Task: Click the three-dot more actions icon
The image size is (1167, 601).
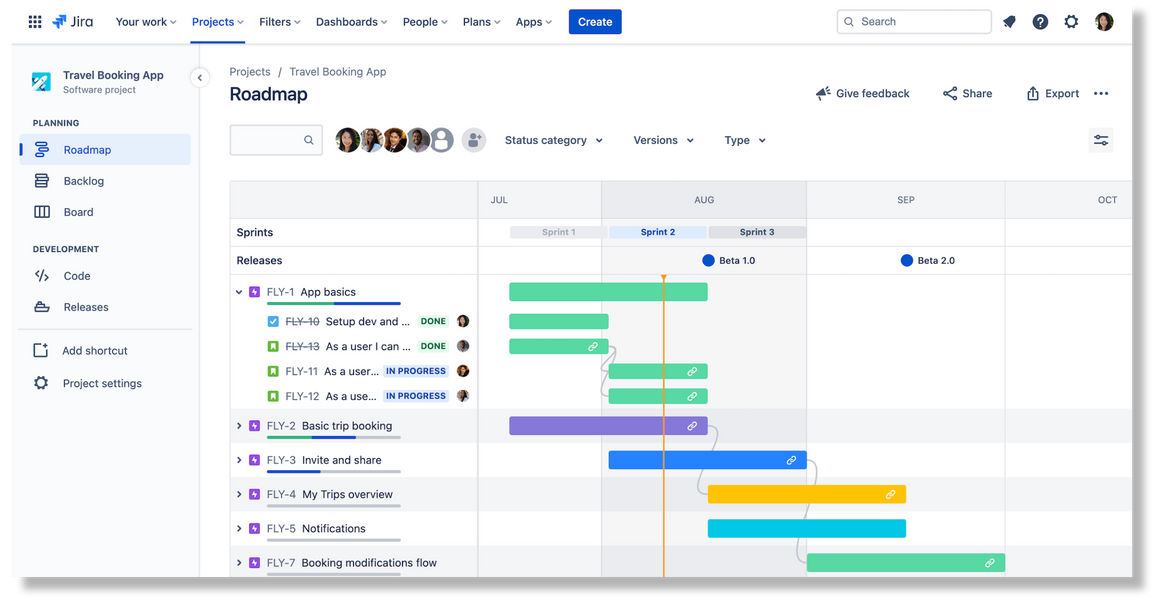Action: click(1101, 94)
